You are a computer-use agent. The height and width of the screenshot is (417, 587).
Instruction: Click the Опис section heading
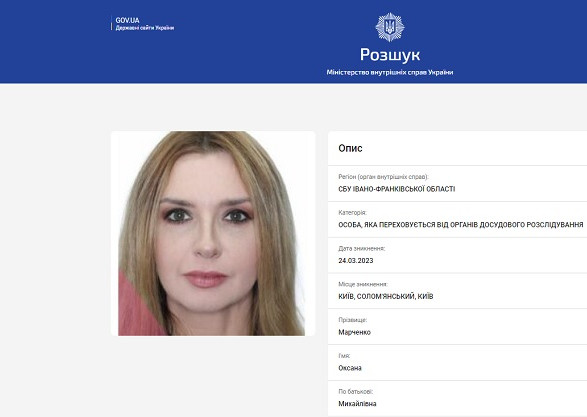coord(350,148)
